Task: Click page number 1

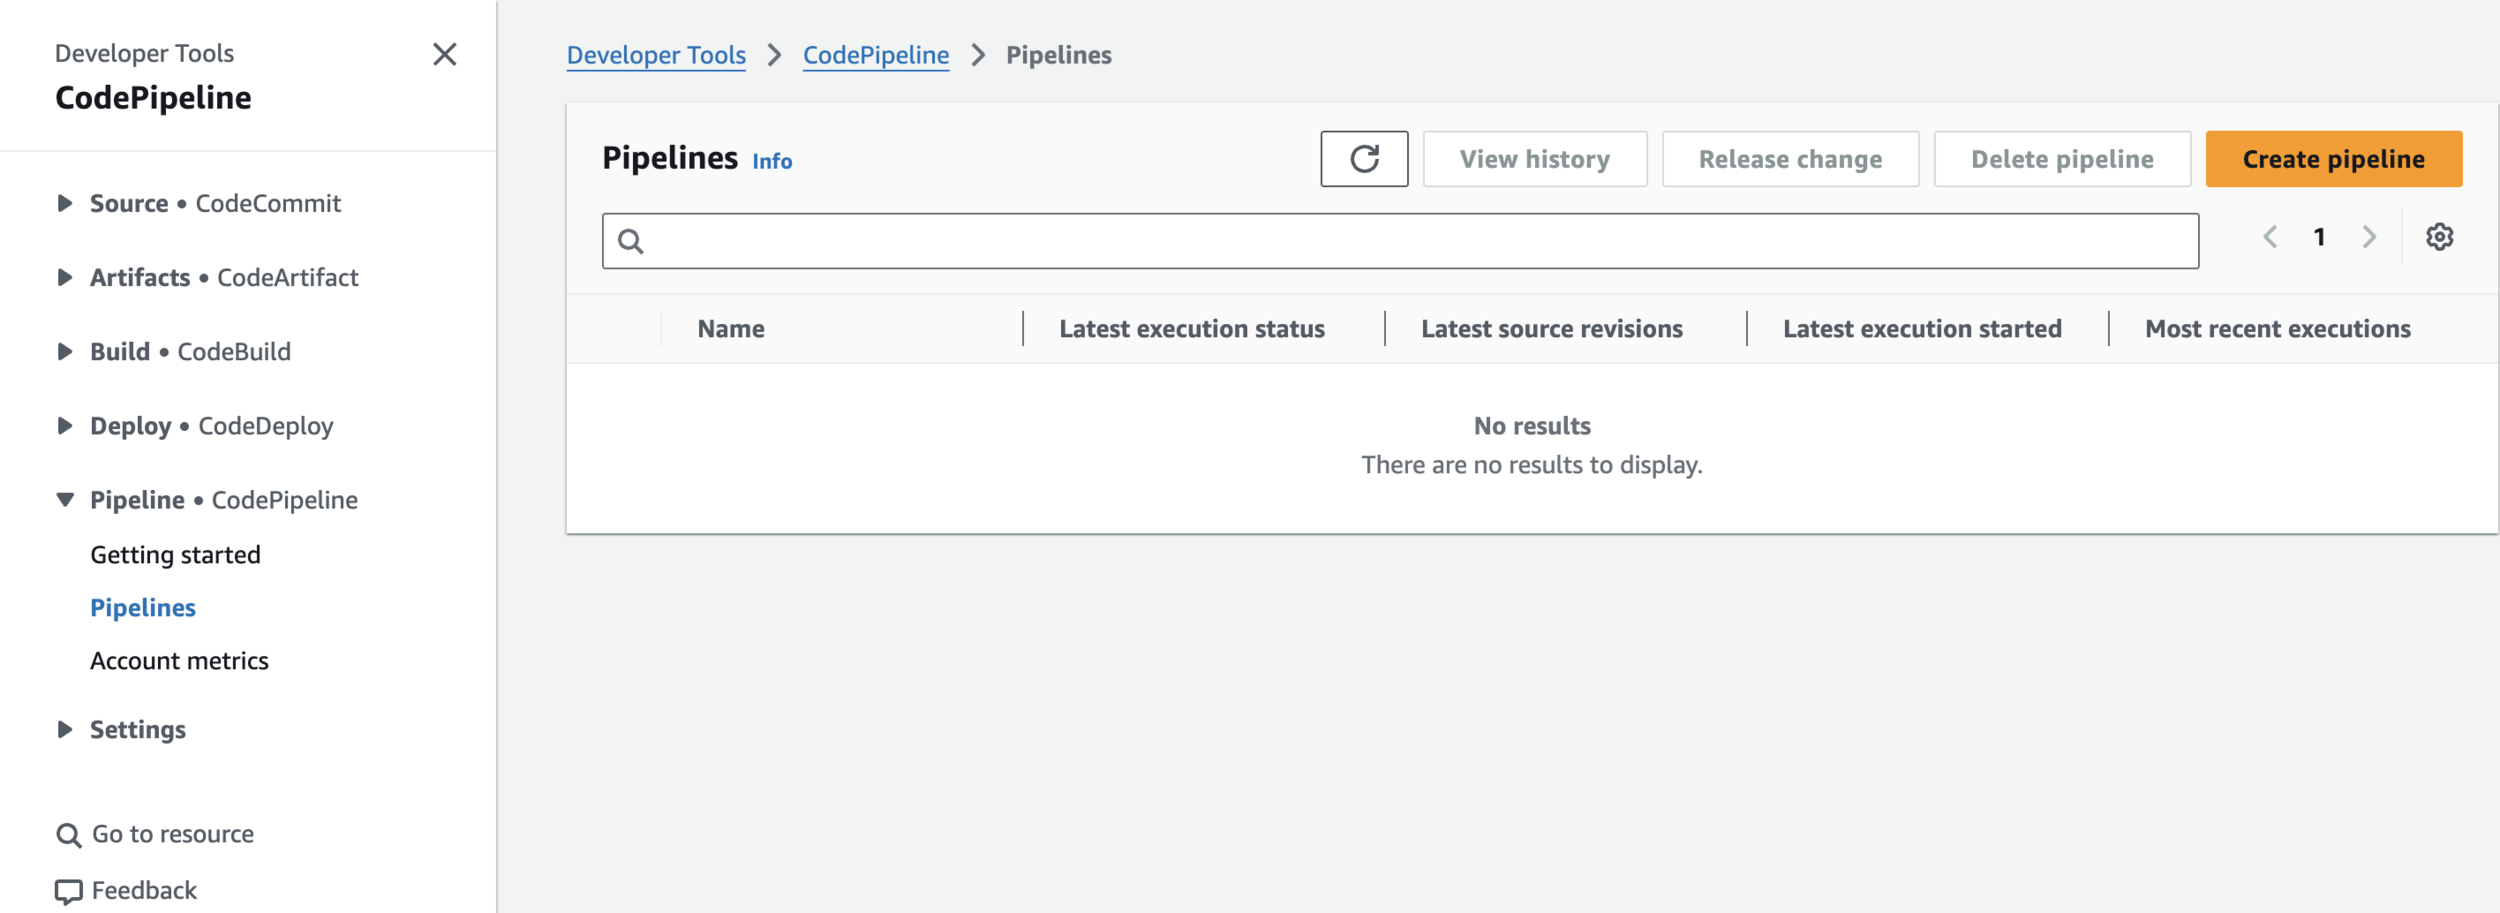Action: [2319, 237]
